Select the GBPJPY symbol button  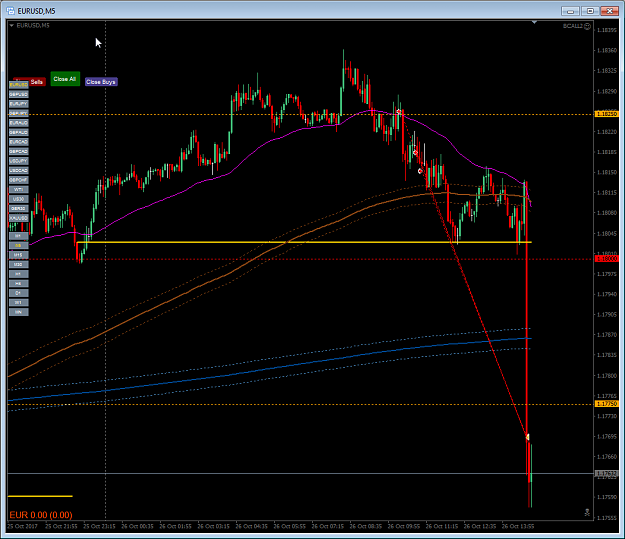click(x=19, y=114)
